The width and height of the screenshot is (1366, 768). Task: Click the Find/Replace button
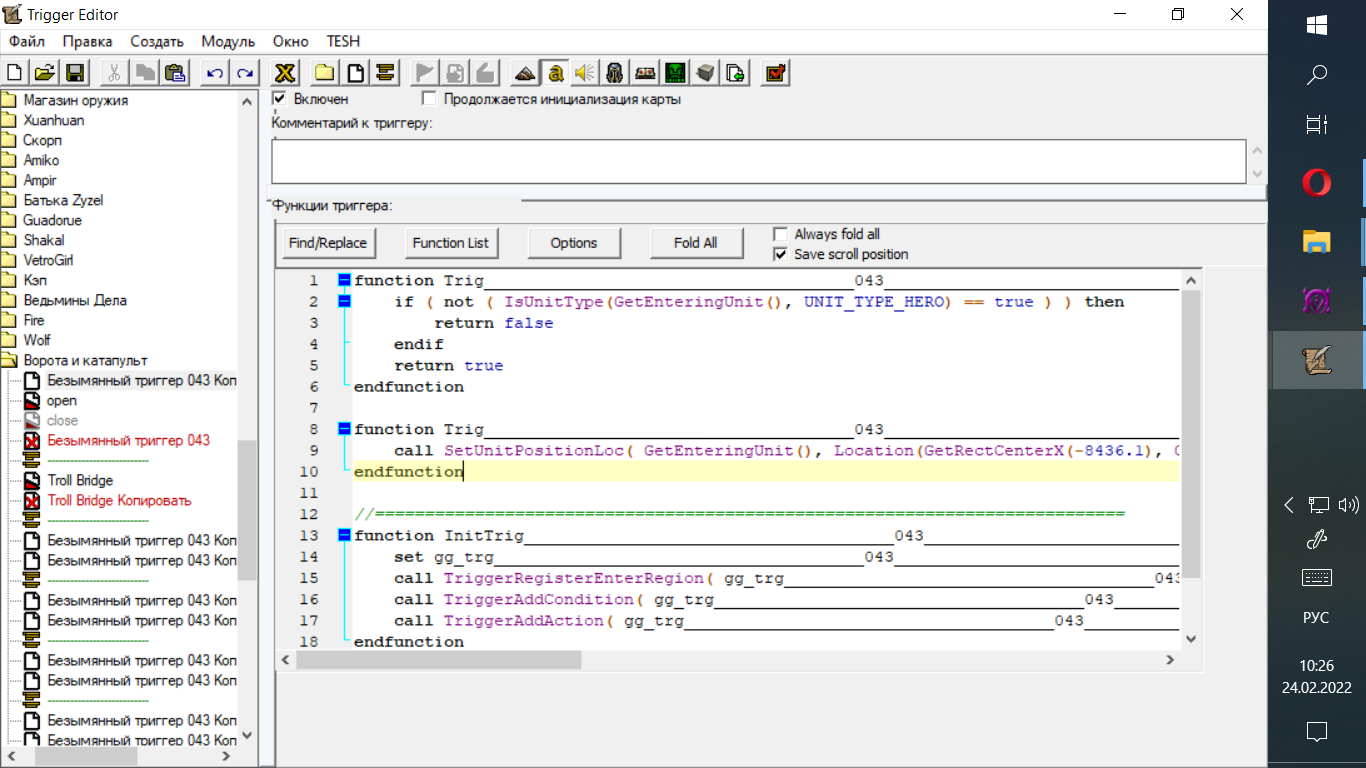[x=327, y=243]
